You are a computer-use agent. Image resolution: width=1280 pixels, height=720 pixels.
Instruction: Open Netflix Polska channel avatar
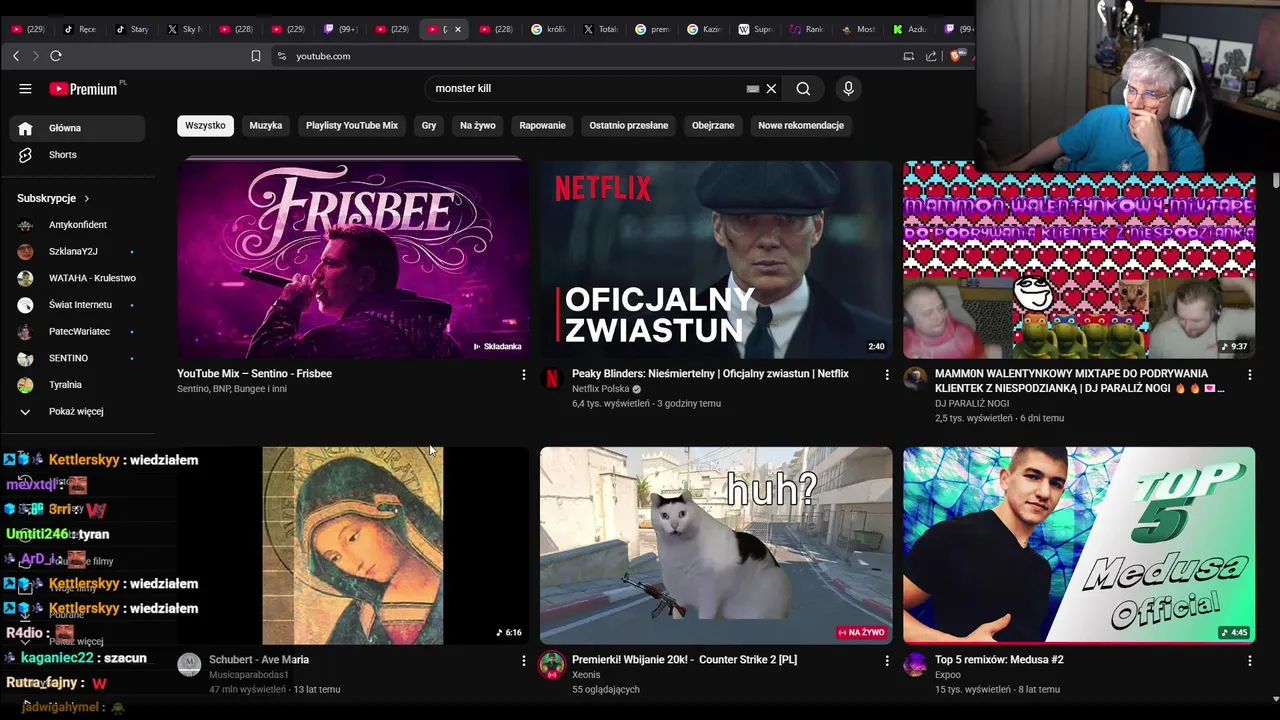552,378
